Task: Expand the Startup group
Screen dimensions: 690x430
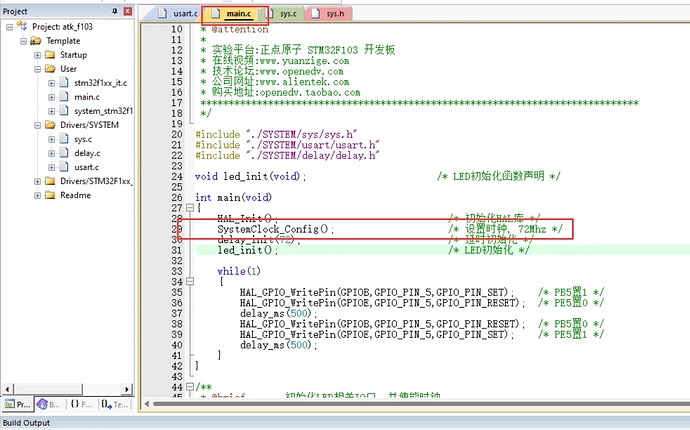Action: (x=36, y=55)
